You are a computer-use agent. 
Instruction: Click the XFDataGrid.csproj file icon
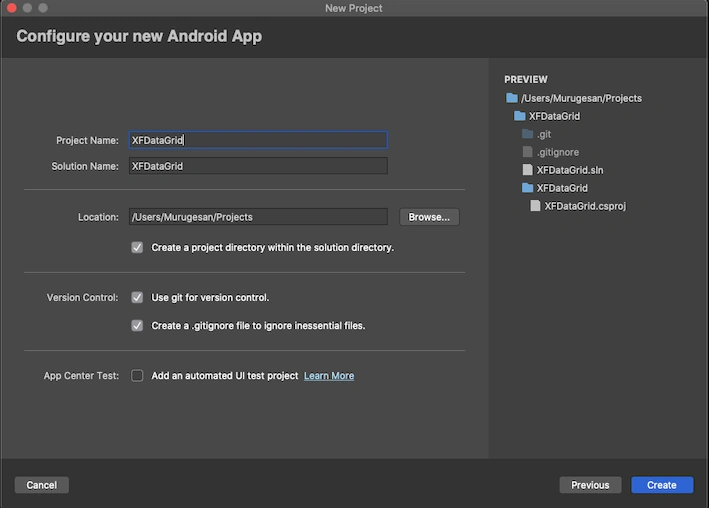click(535, 206)
